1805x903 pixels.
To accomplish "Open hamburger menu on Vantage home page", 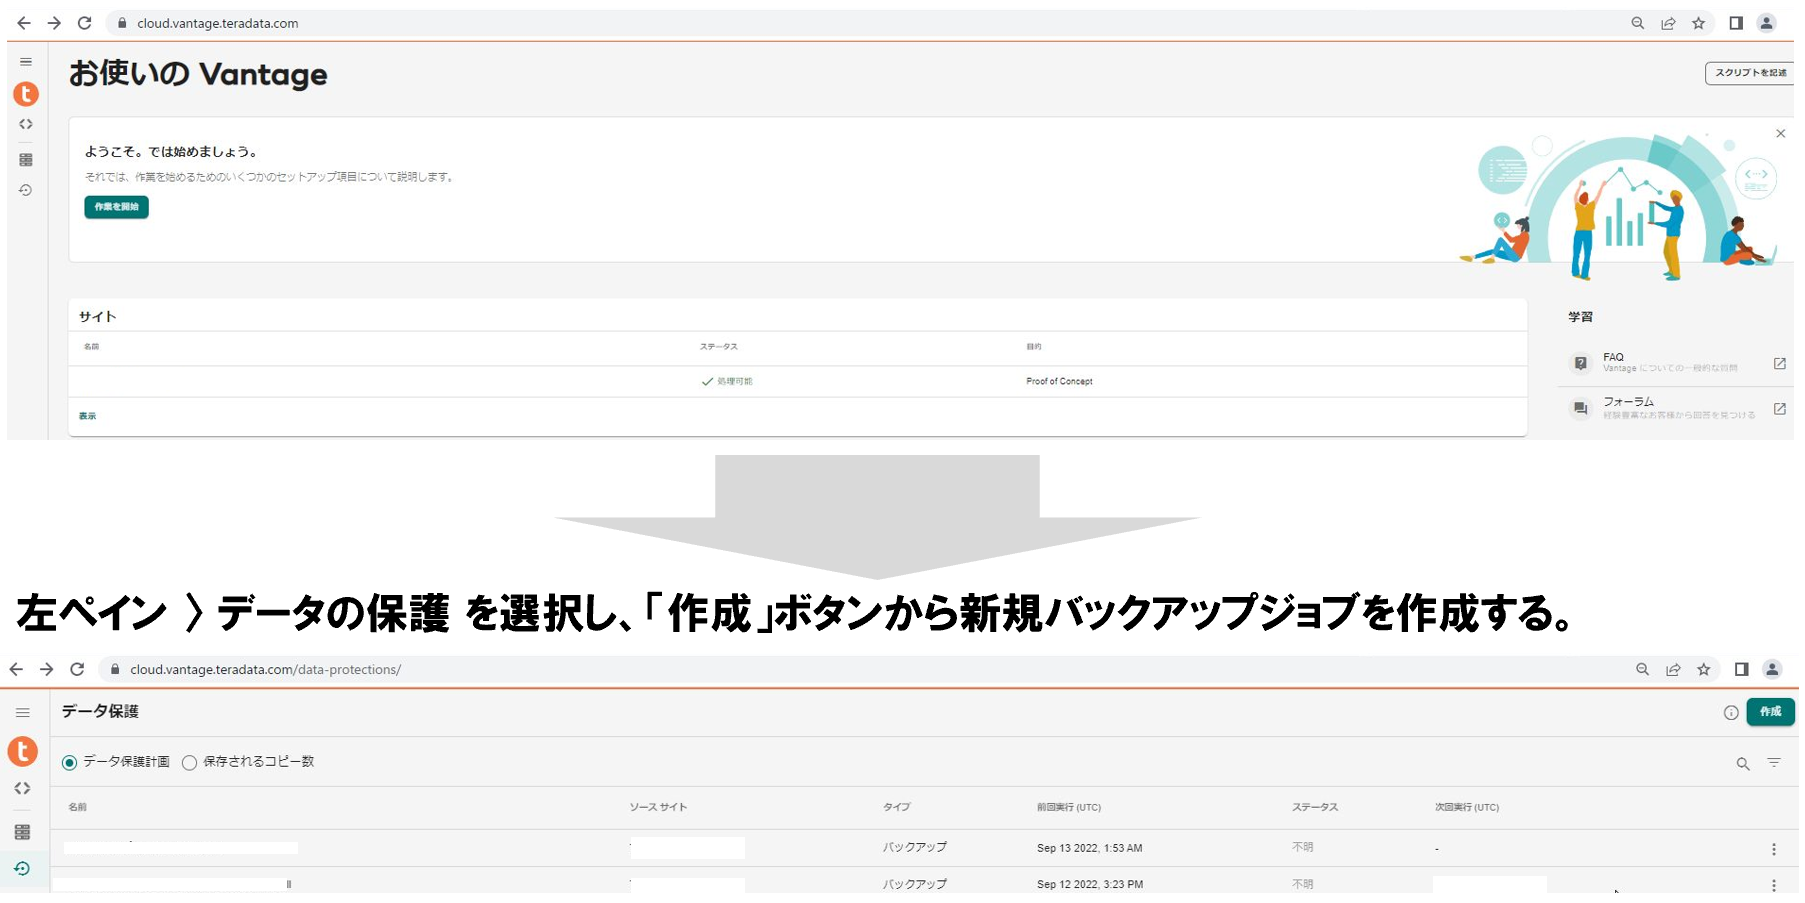I will click(26, 62).
